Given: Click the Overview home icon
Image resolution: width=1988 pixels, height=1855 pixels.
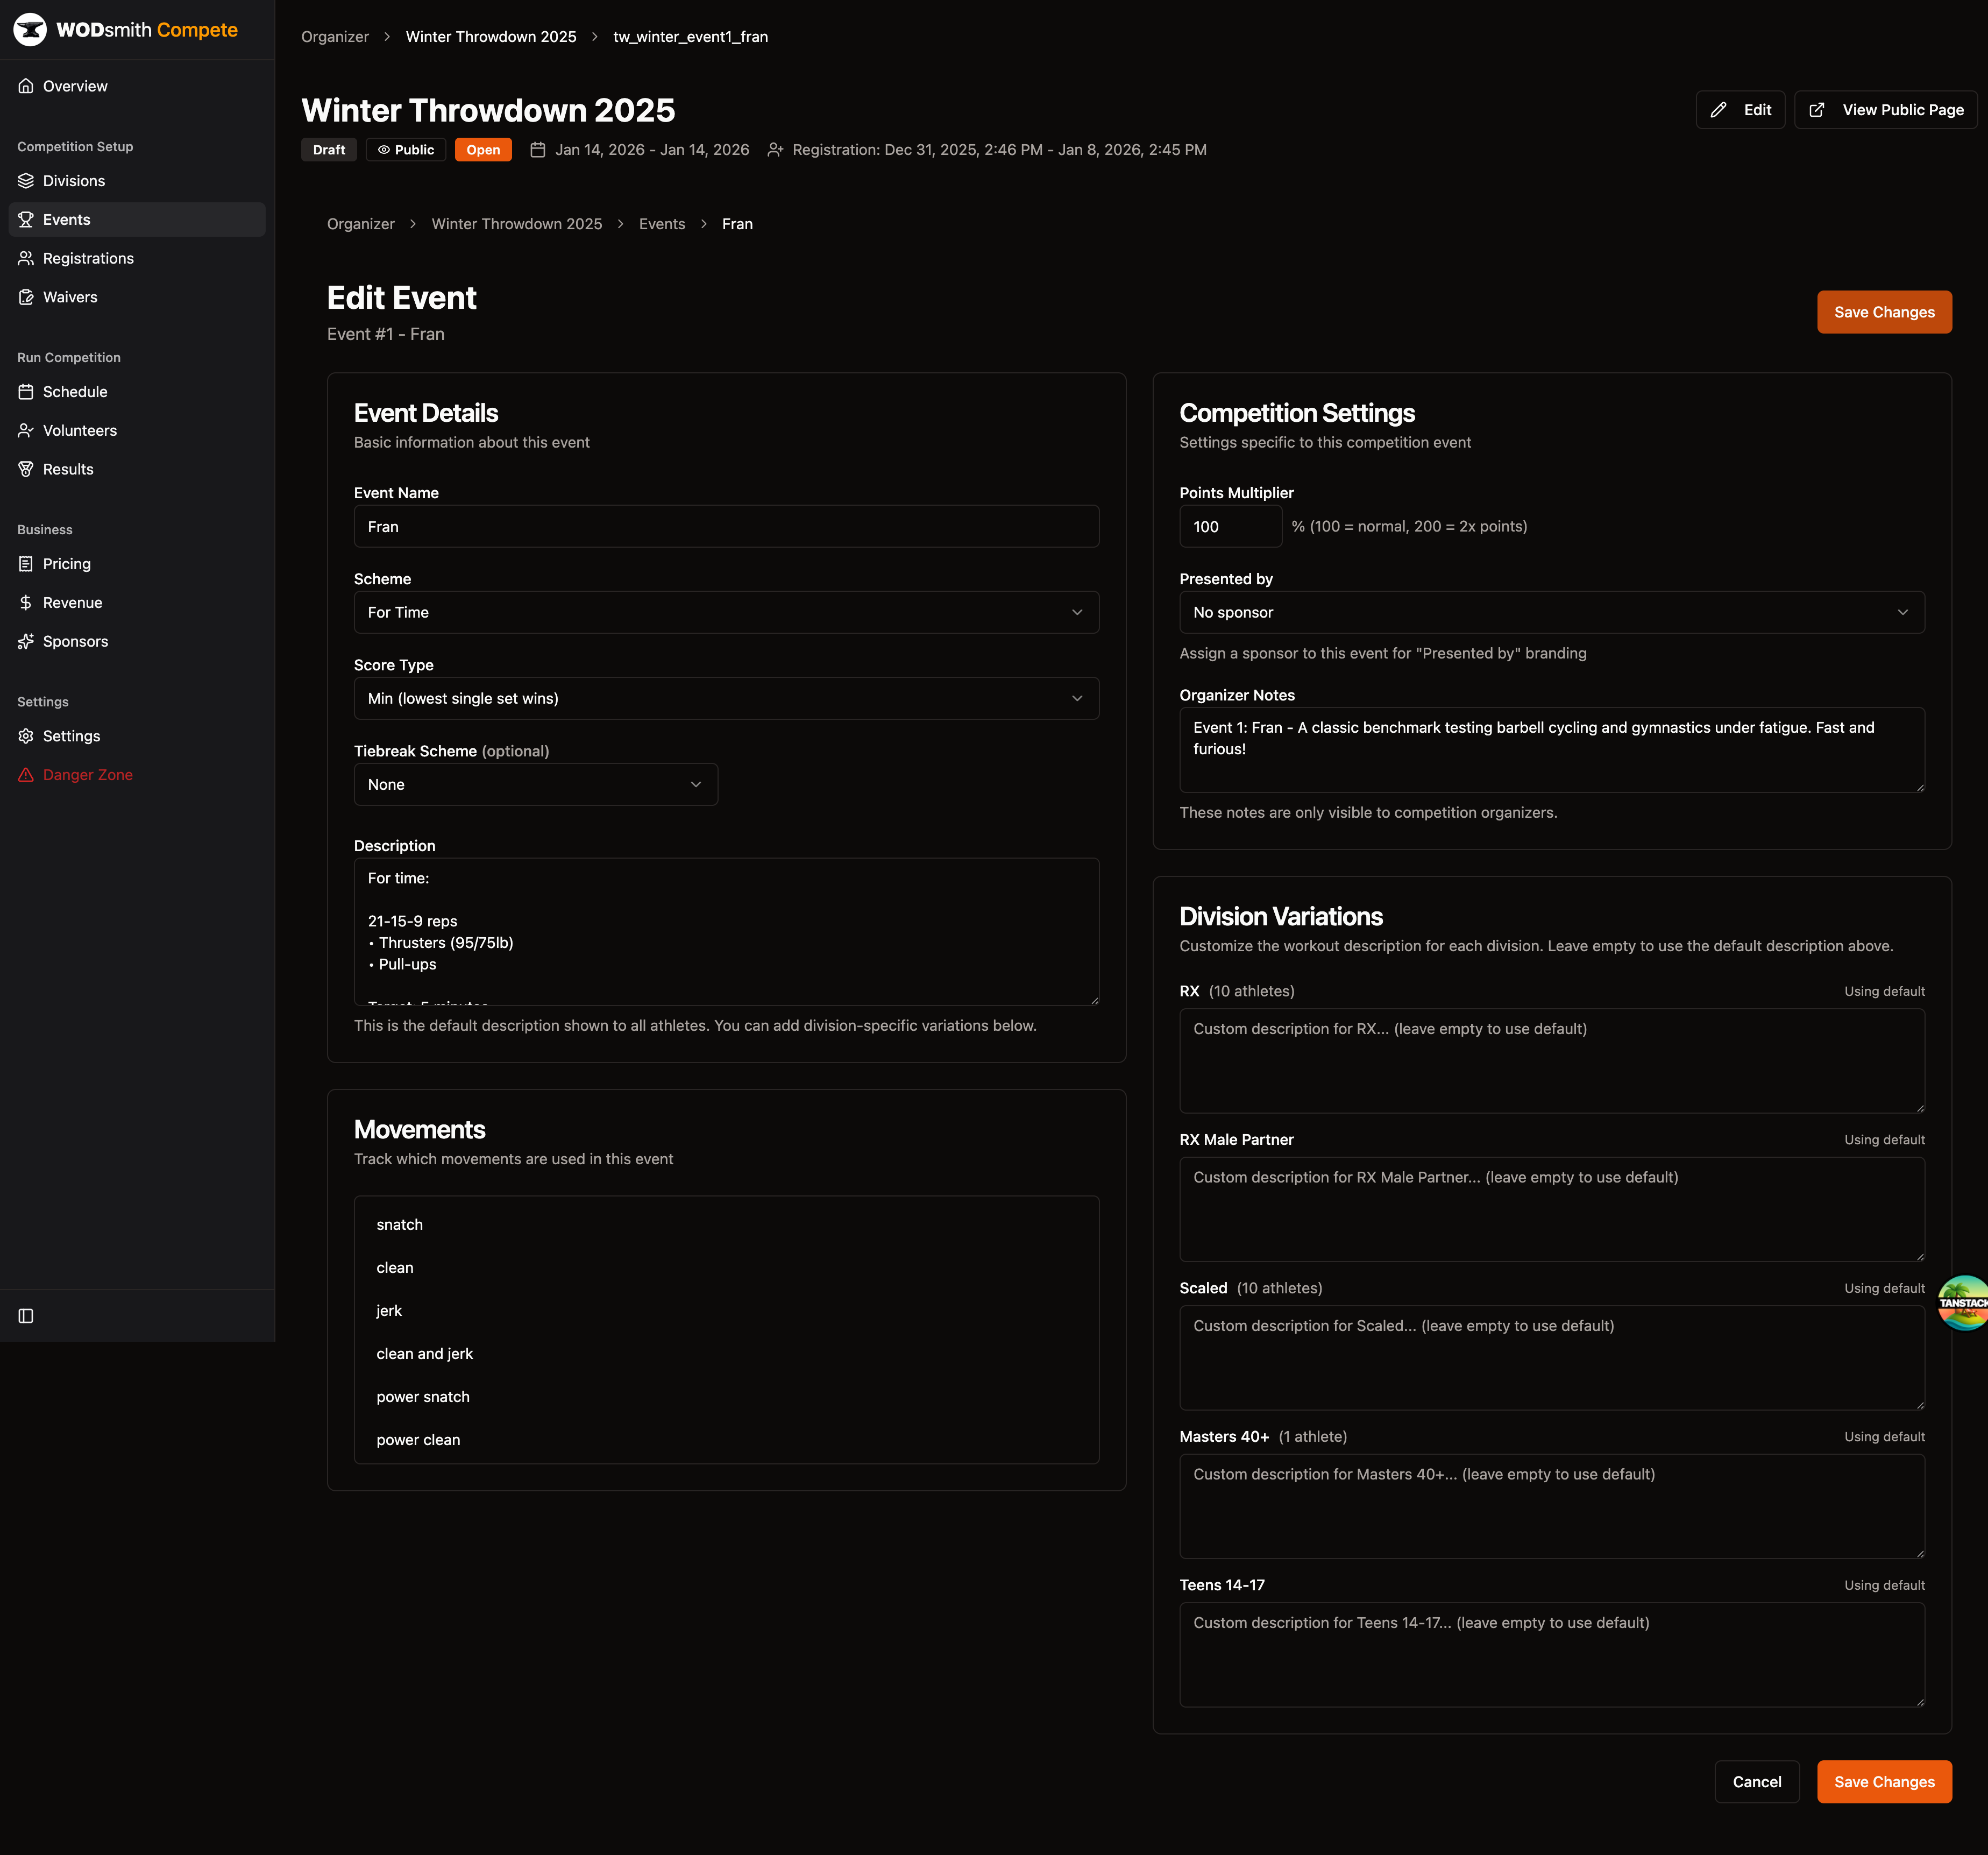Looking at the screenshot, I should [26, 86].
